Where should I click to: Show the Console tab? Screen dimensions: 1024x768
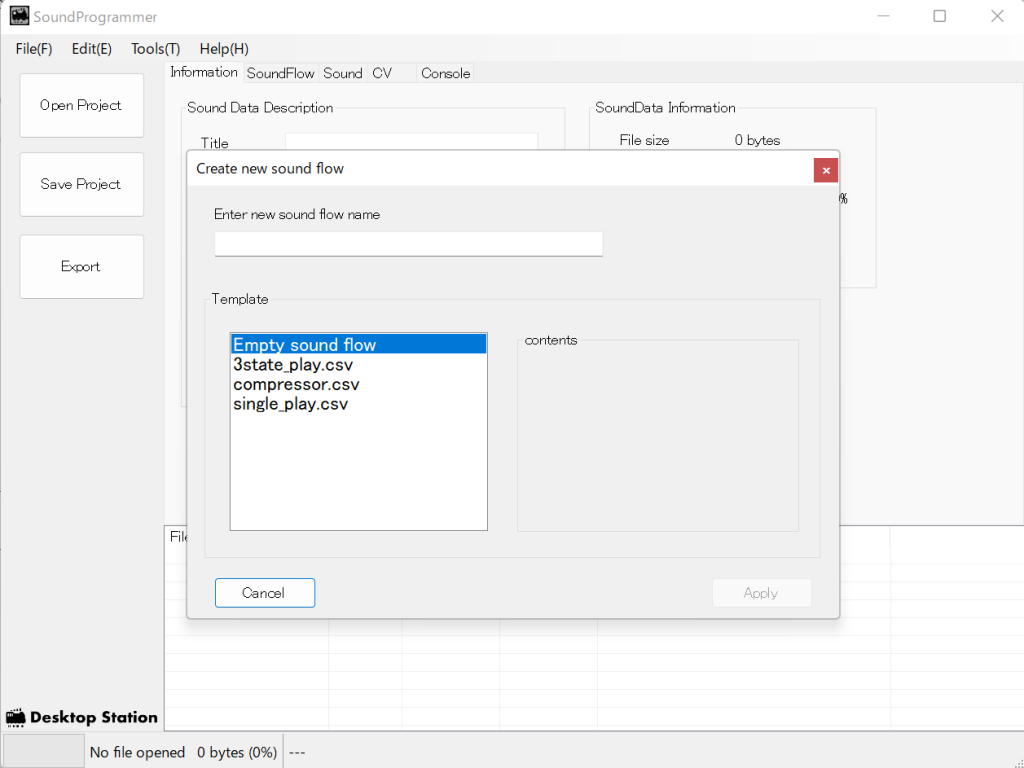[445, 73]
